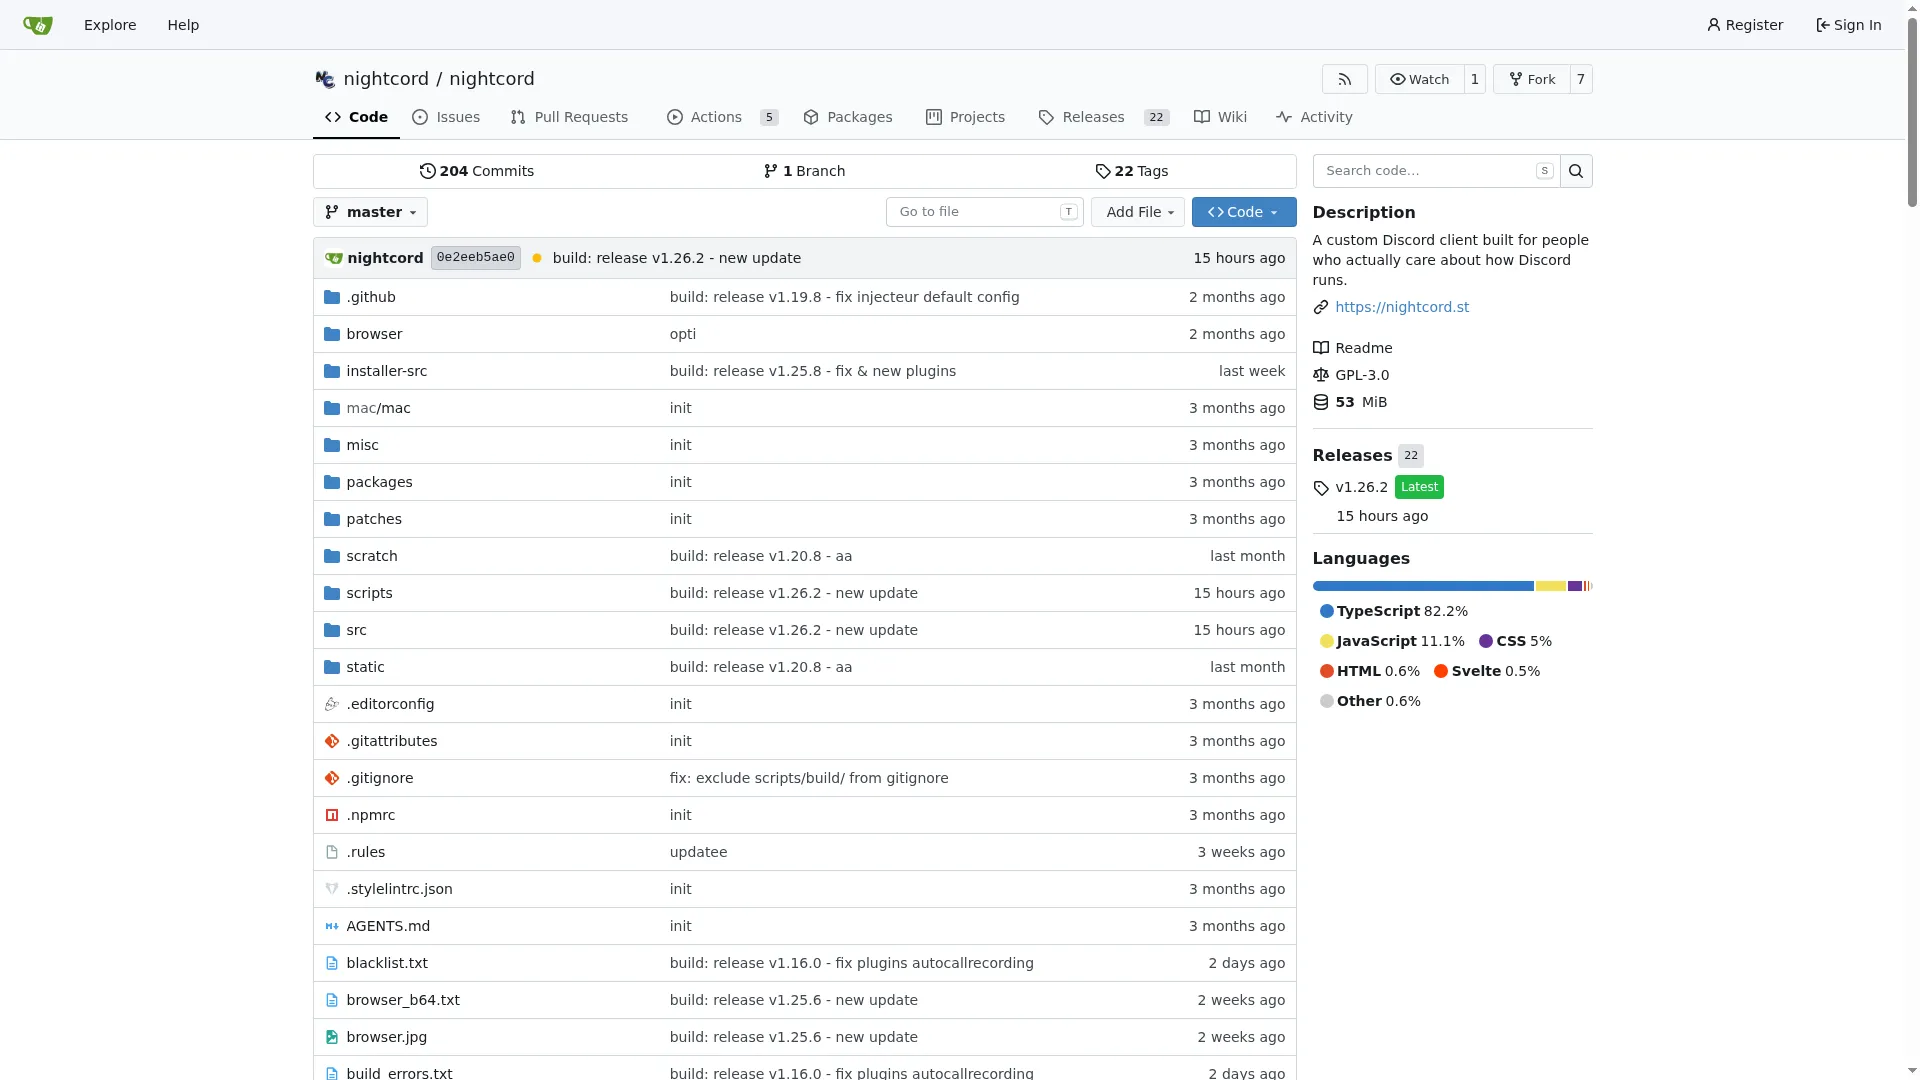Open the nightcord owner link in title
The height and width of the screenshot is (1080, 1920).
click(x=386, y=79)
